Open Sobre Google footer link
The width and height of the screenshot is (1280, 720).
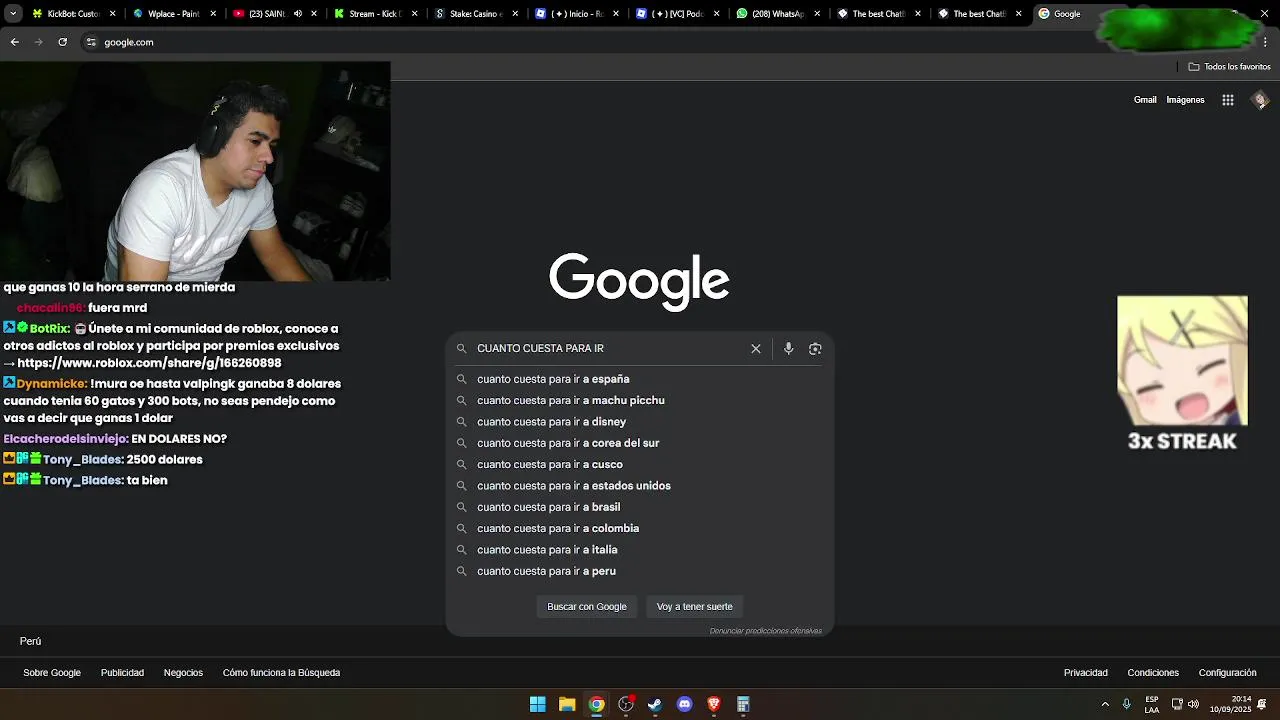click(x=52, y=673)
